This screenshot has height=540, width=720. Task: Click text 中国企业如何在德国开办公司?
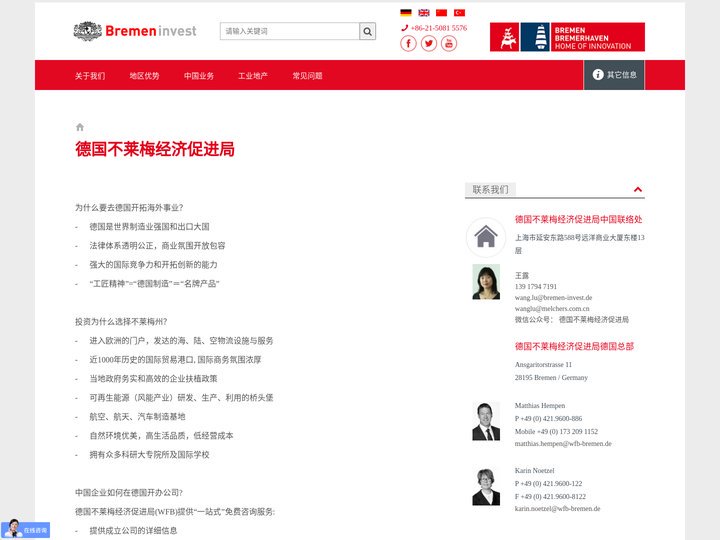click(x=129, y=493)
